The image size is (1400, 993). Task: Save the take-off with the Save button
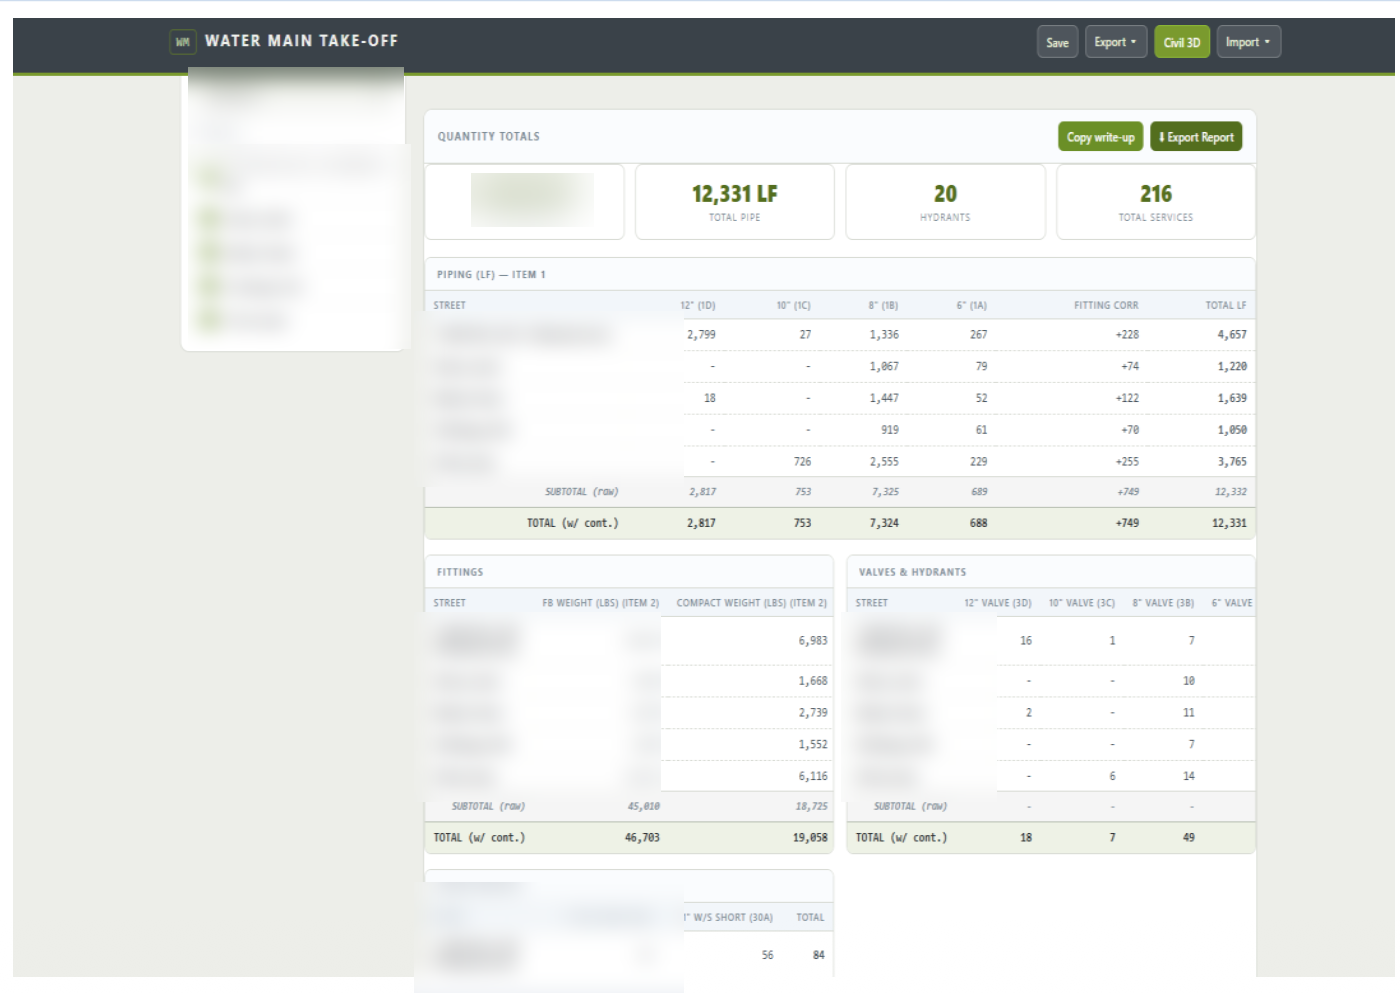coord(1057,42)
